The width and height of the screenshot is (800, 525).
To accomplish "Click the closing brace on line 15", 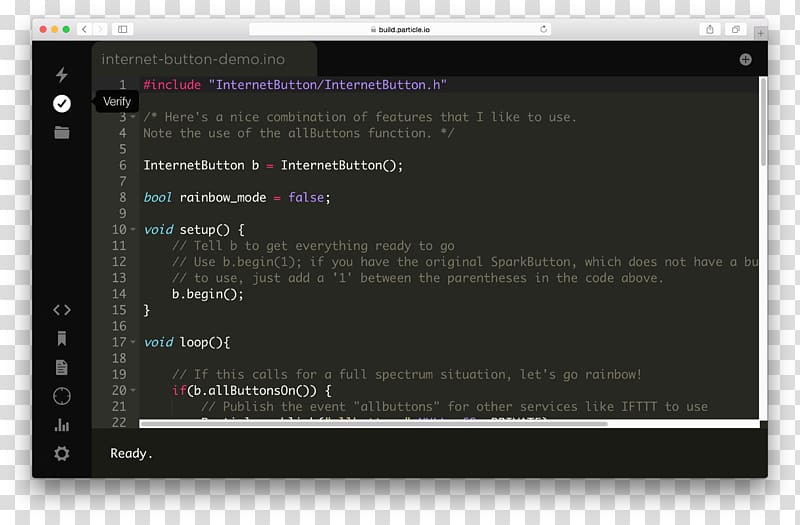I will 147,310.
